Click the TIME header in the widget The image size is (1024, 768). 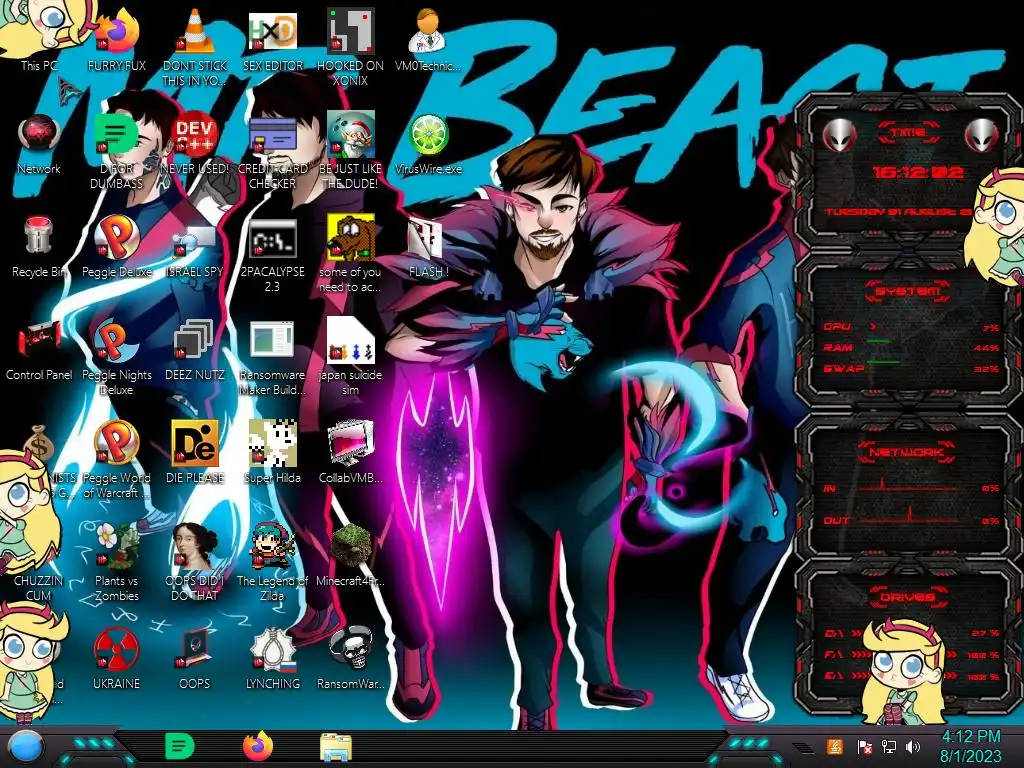pyautogui.click(x=908, y=132)
